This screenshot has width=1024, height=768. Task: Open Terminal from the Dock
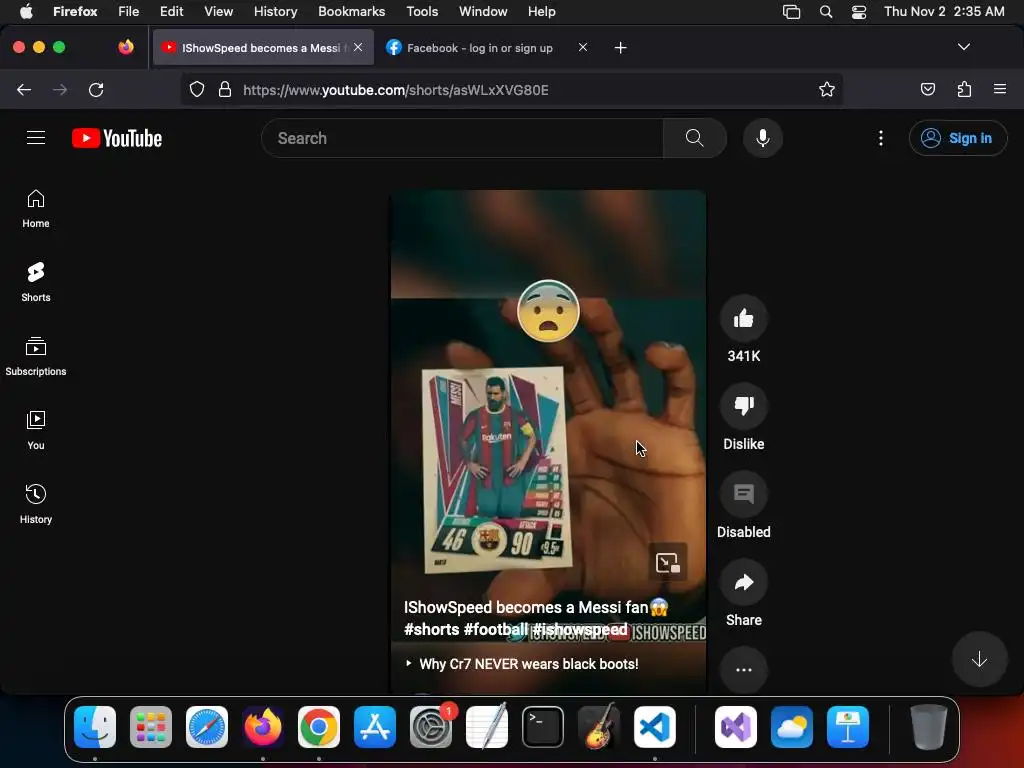tap(543, 726)
